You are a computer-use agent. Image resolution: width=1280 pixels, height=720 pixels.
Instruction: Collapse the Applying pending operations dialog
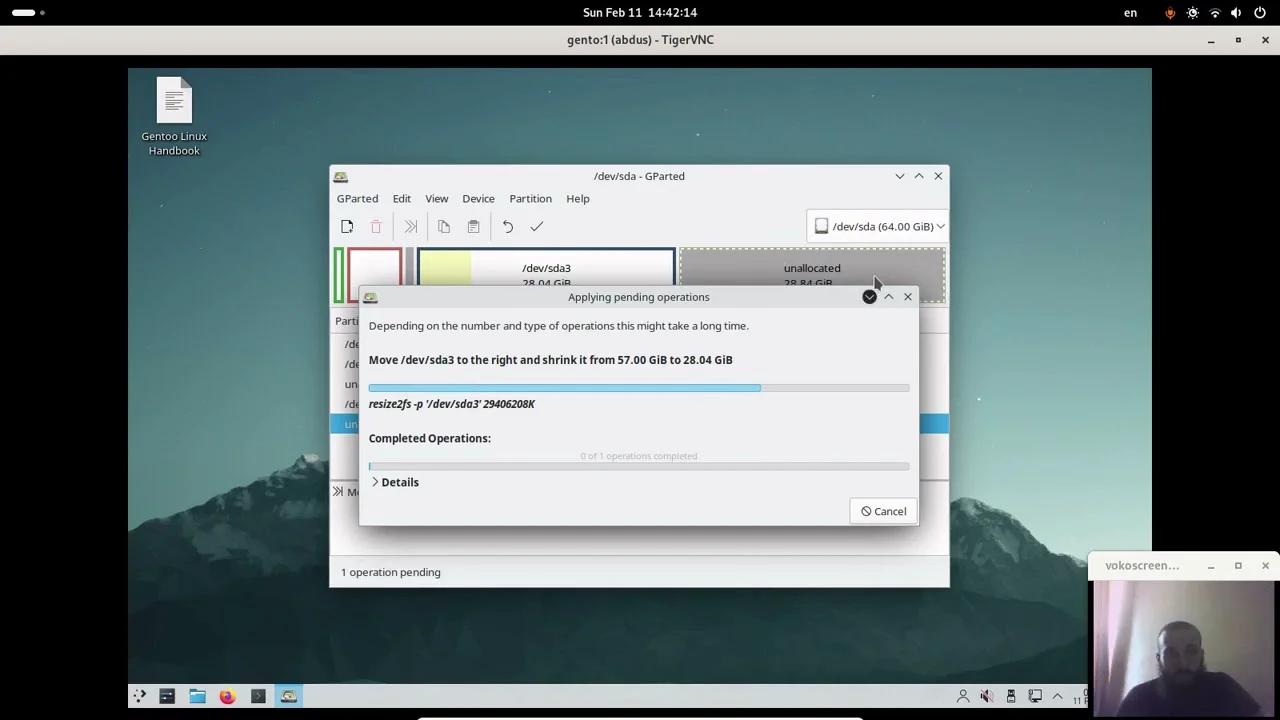click(x=888, y=296)
